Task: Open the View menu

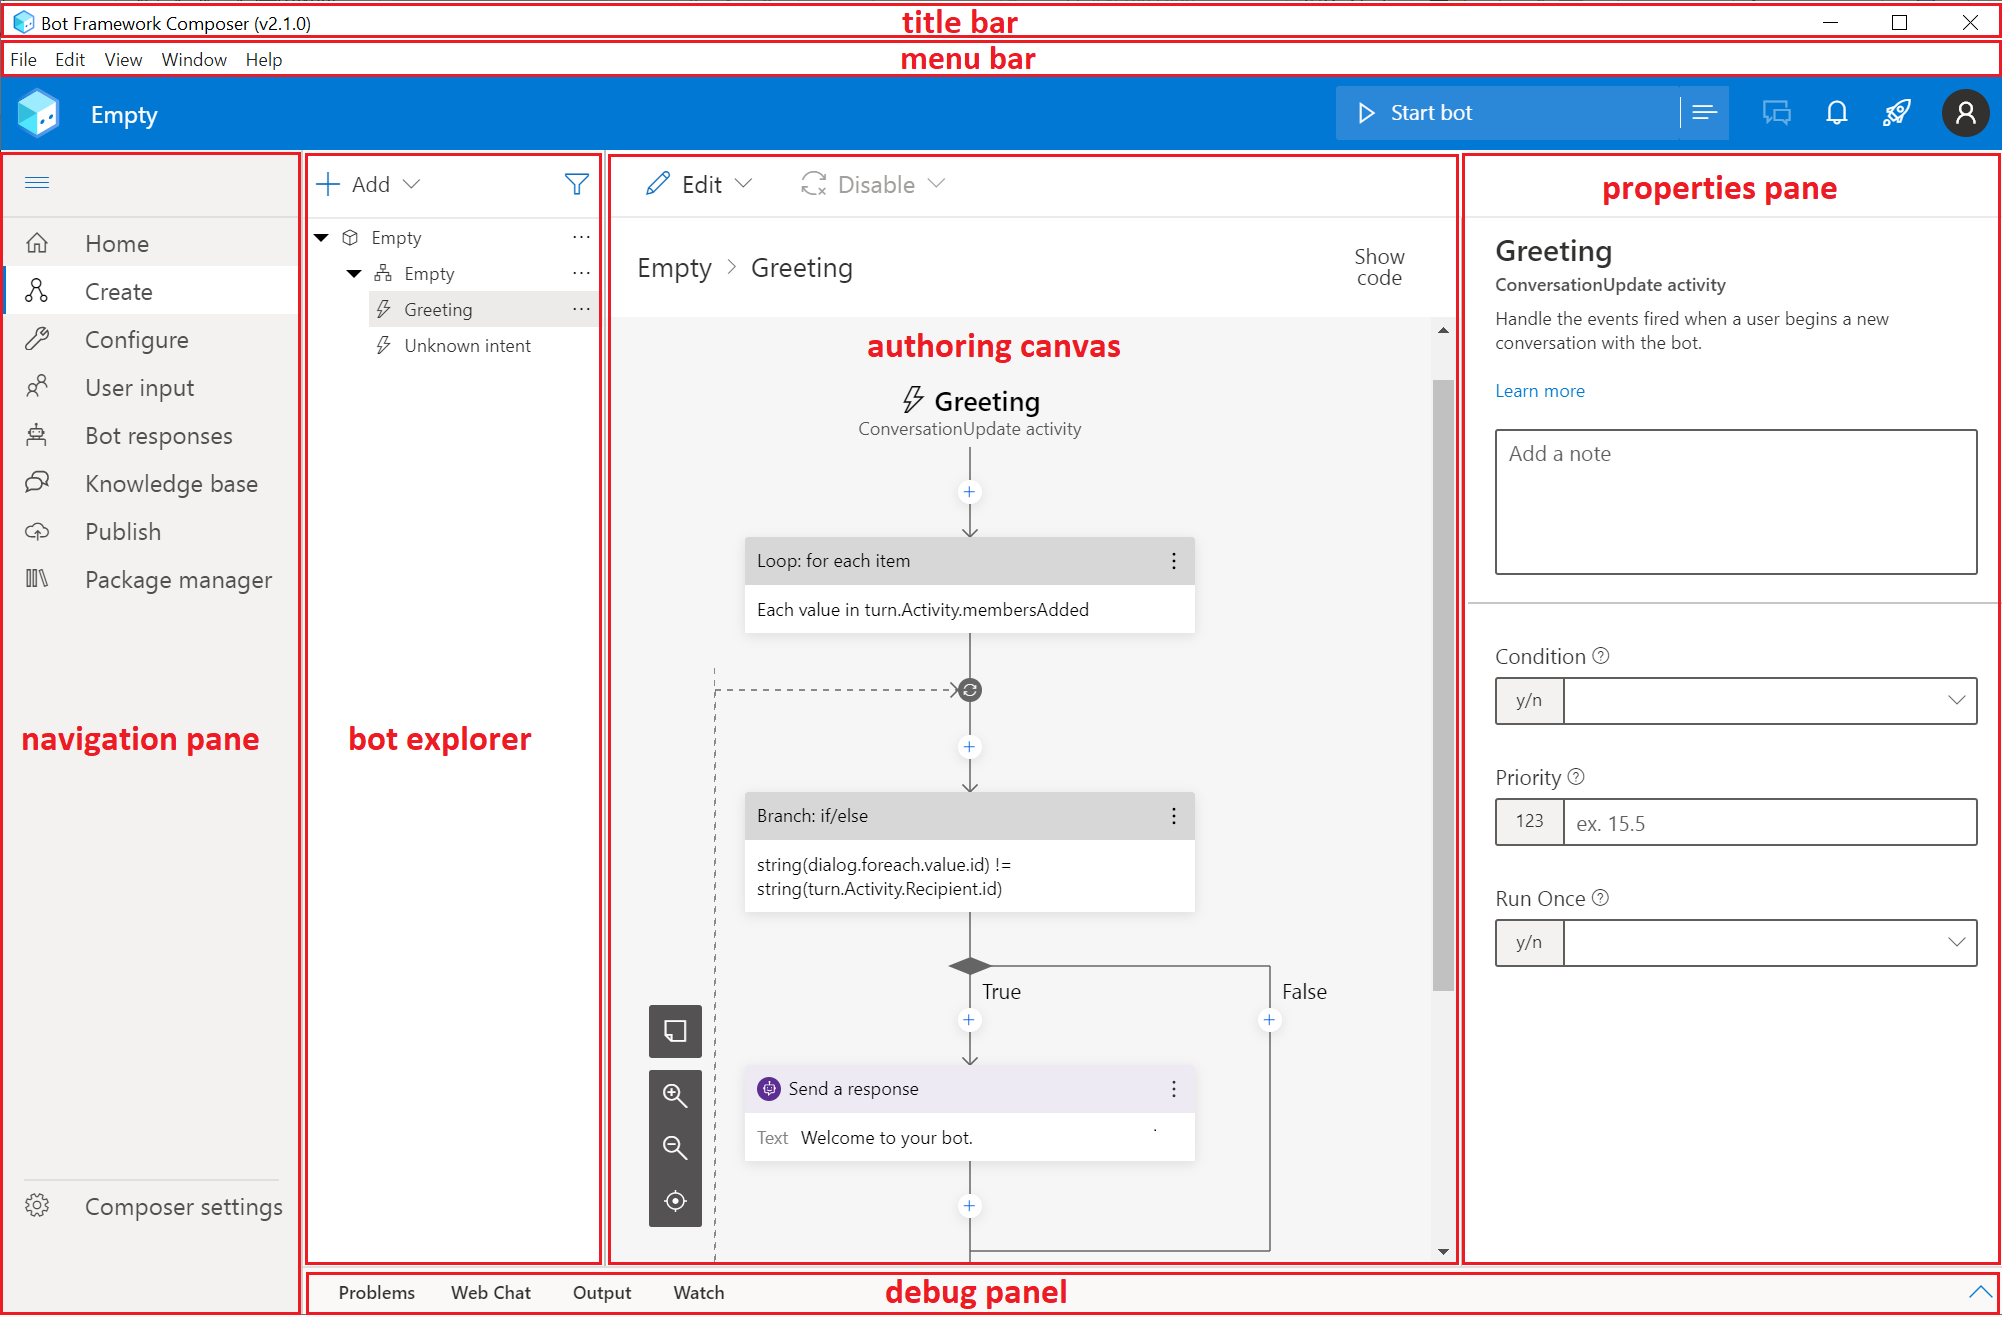Action: click(123, 60)
